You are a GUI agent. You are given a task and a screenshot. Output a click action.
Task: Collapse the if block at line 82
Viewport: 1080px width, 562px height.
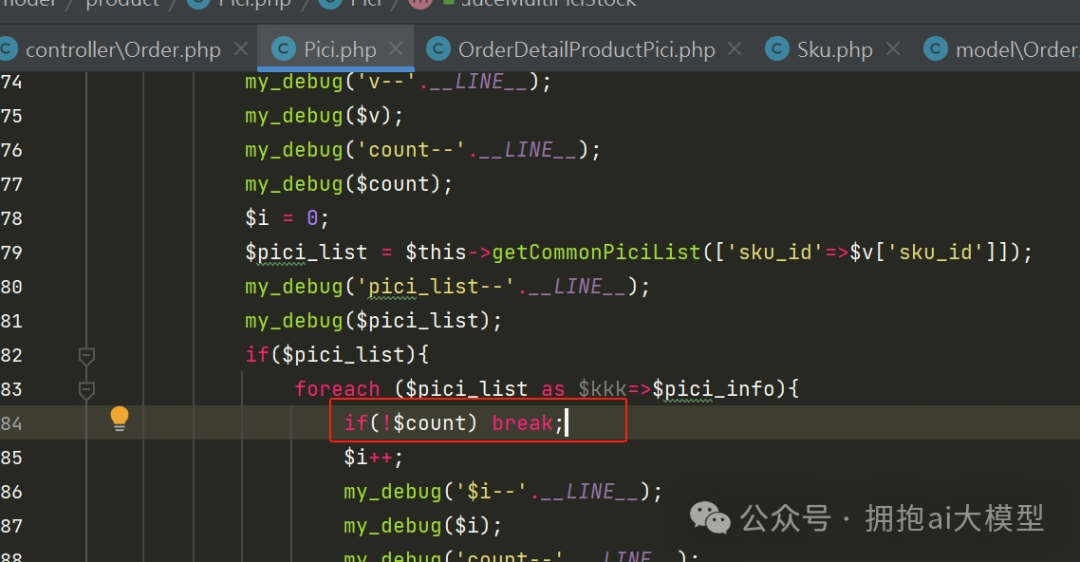click(x=86, y=355)
